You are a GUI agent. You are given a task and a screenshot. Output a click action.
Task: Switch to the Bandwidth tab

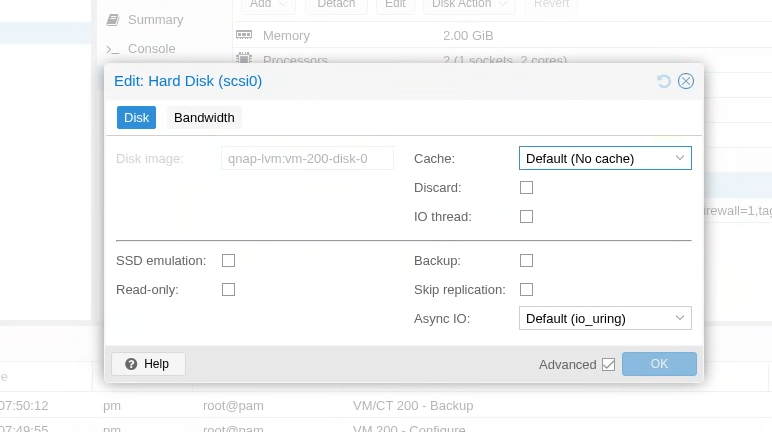204,118
